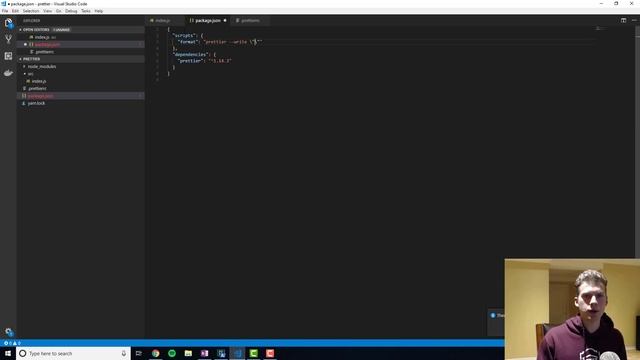This screenshot has height=360, width=640.
Task: Open OneNote from the taskbar
Action: click(x=204, y=353)
